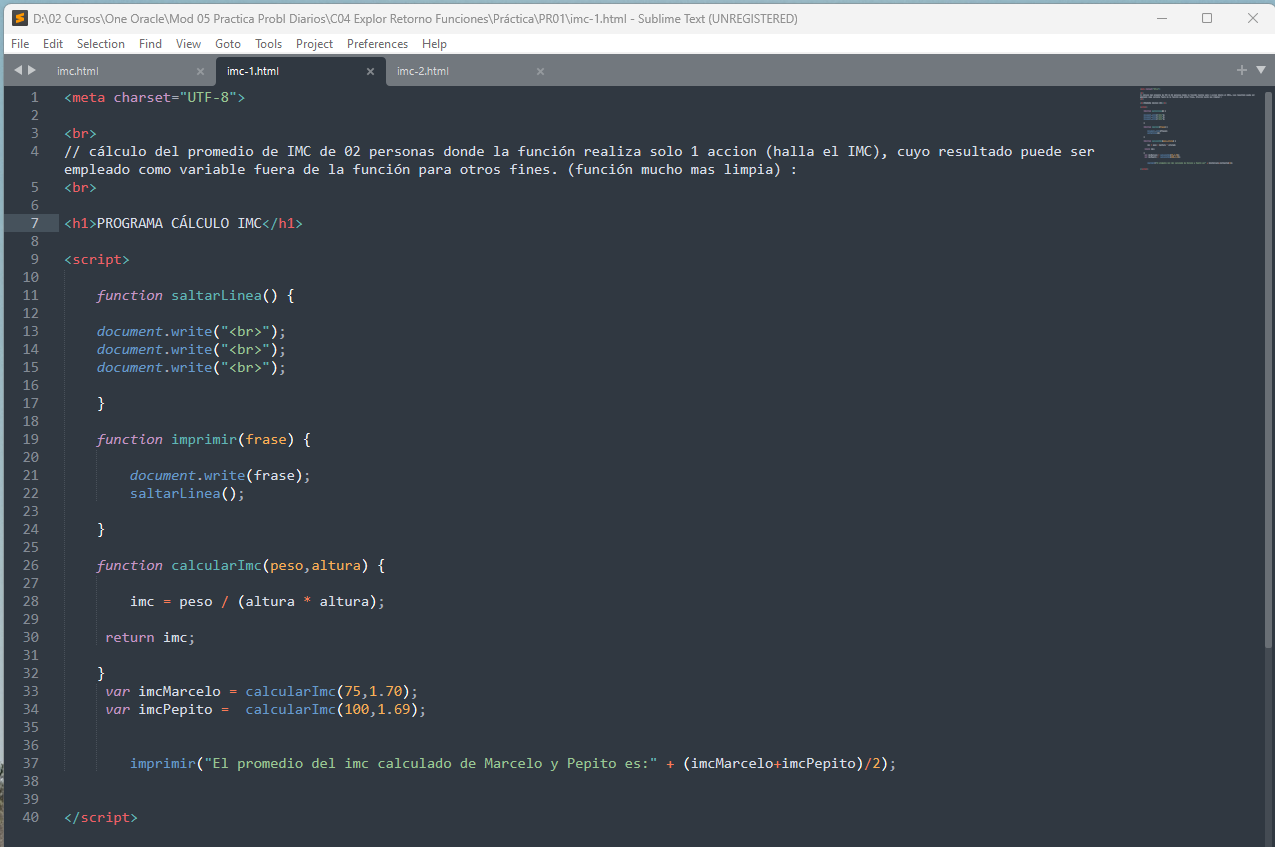Click line number 26 in the gutter

tap(30, 565)
